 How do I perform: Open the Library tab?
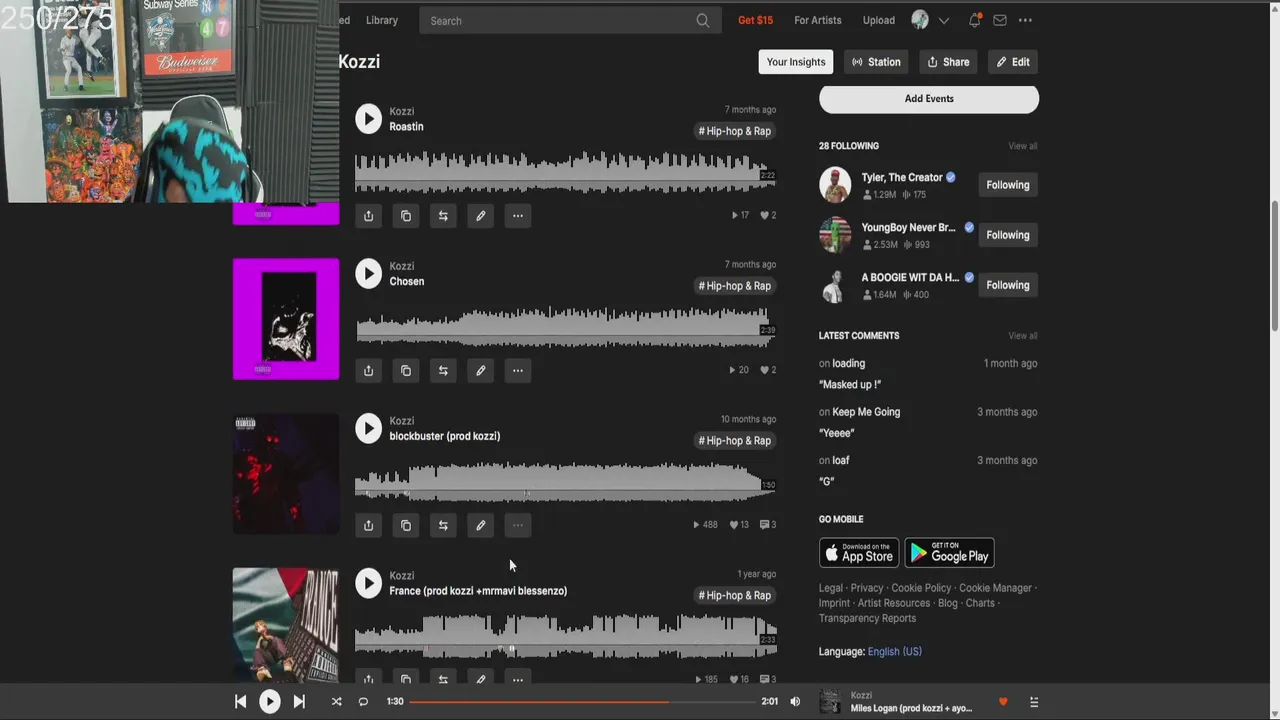382,20
